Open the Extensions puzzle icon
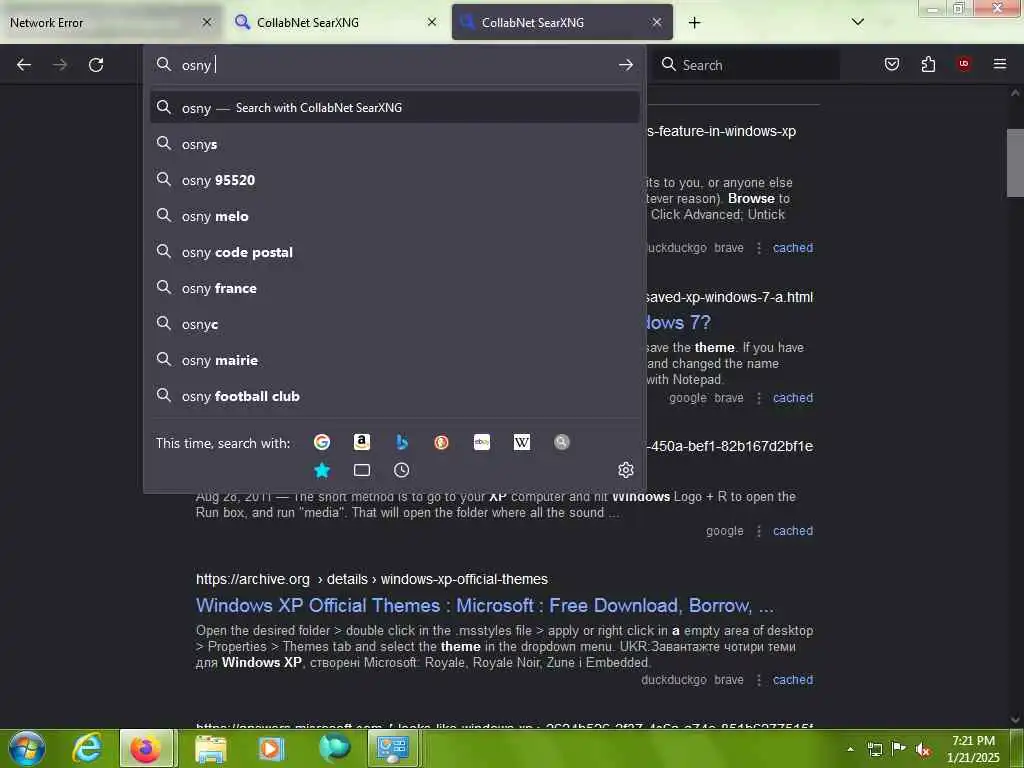The height and width of the screenshot is (768, 1024). point(928,64)
